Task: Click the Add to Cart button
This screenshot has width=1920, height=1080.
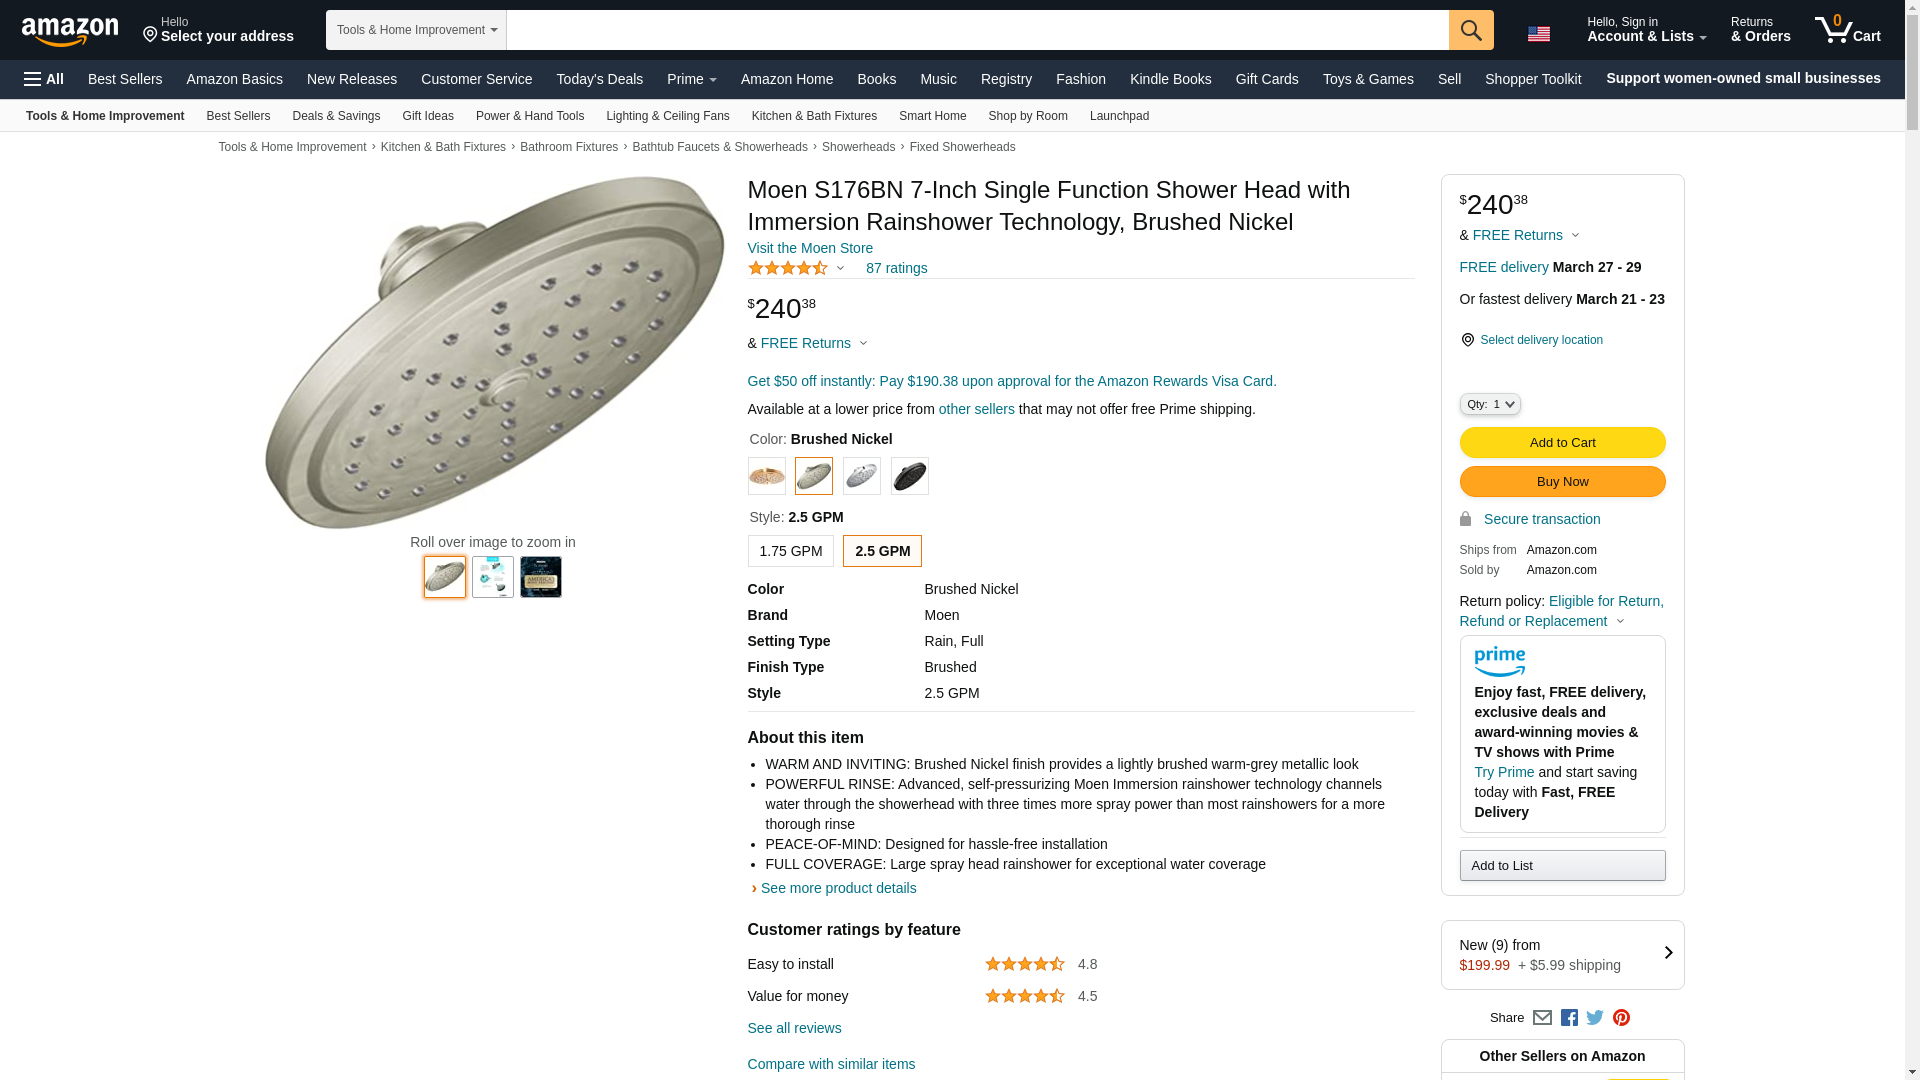Action: click(x=1561, y=442)
